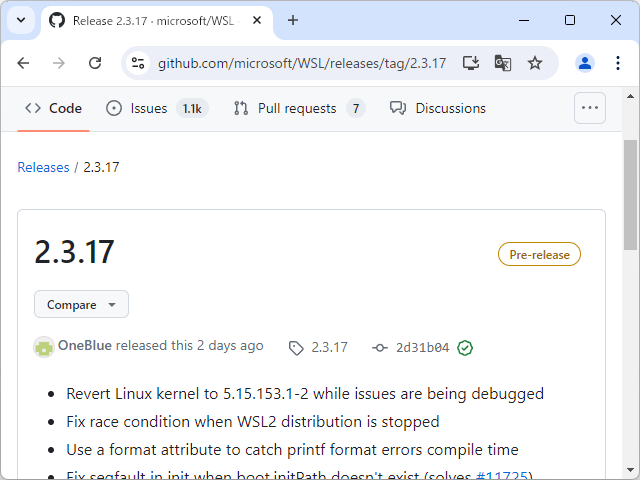Open the 2.3.17 tag link
This screenshot has width=640, height=480.
coord(318,347)
